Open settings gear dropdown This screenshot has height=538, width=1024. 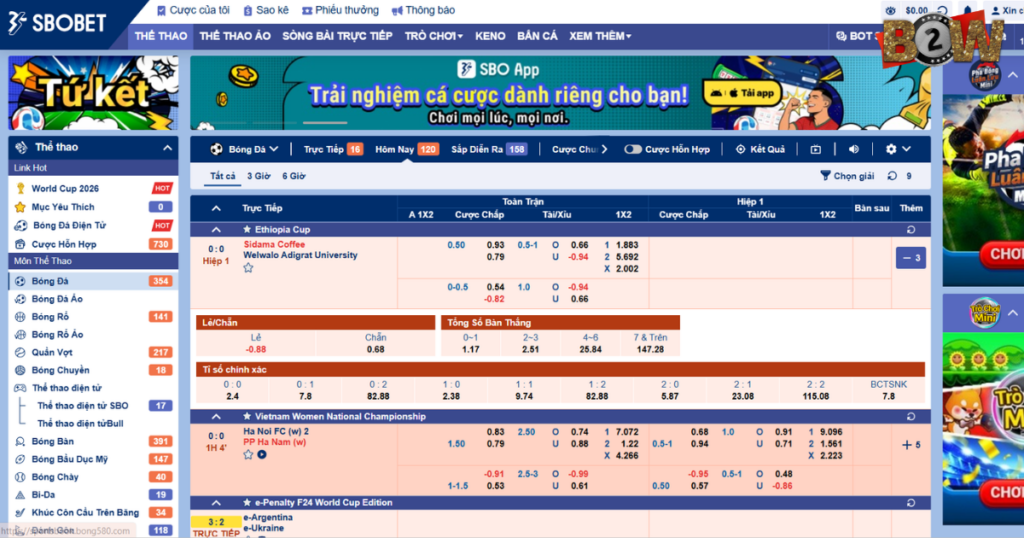pos(898,150)
